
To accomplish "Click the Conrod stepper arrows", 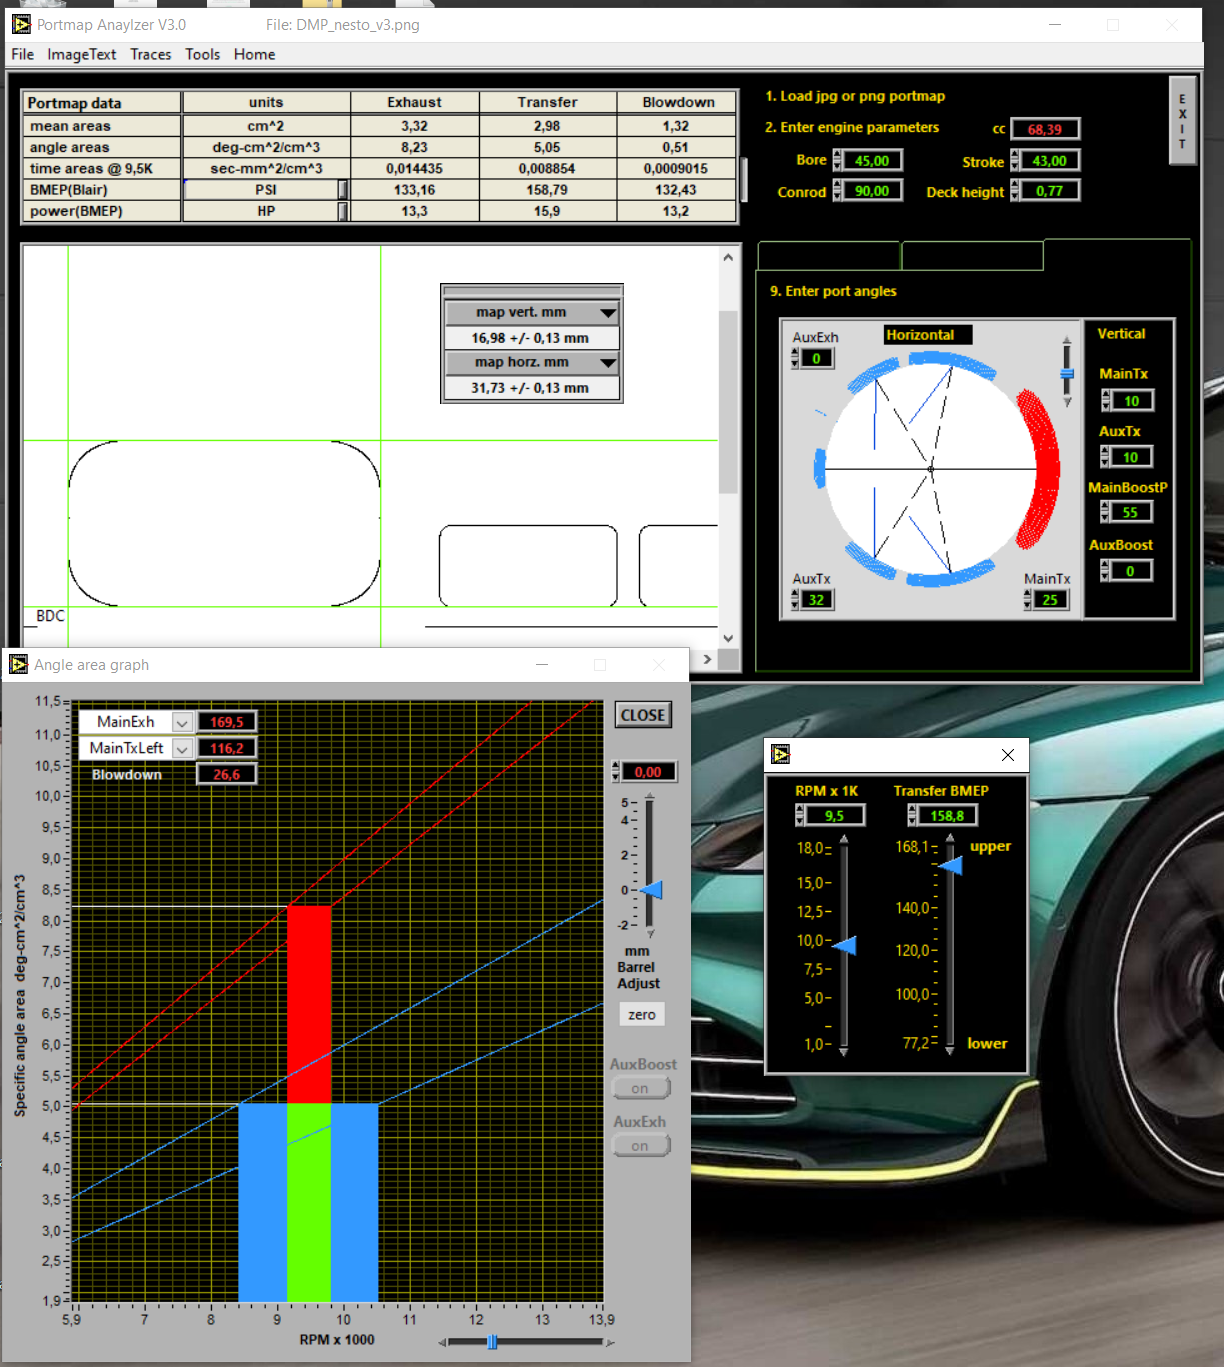I will tap(837, 191).
